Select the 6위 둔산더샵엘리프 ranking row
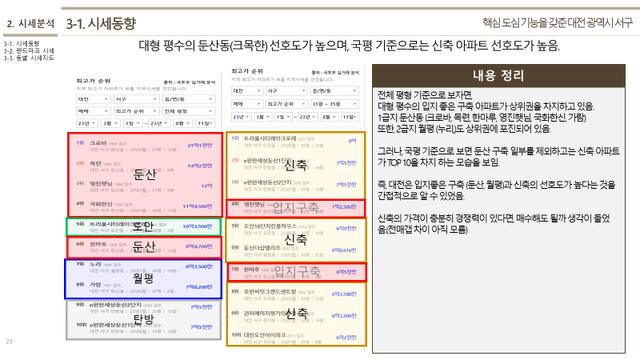Screen dimensions: 640x360 pyautogui.click(x=295, y=251)
